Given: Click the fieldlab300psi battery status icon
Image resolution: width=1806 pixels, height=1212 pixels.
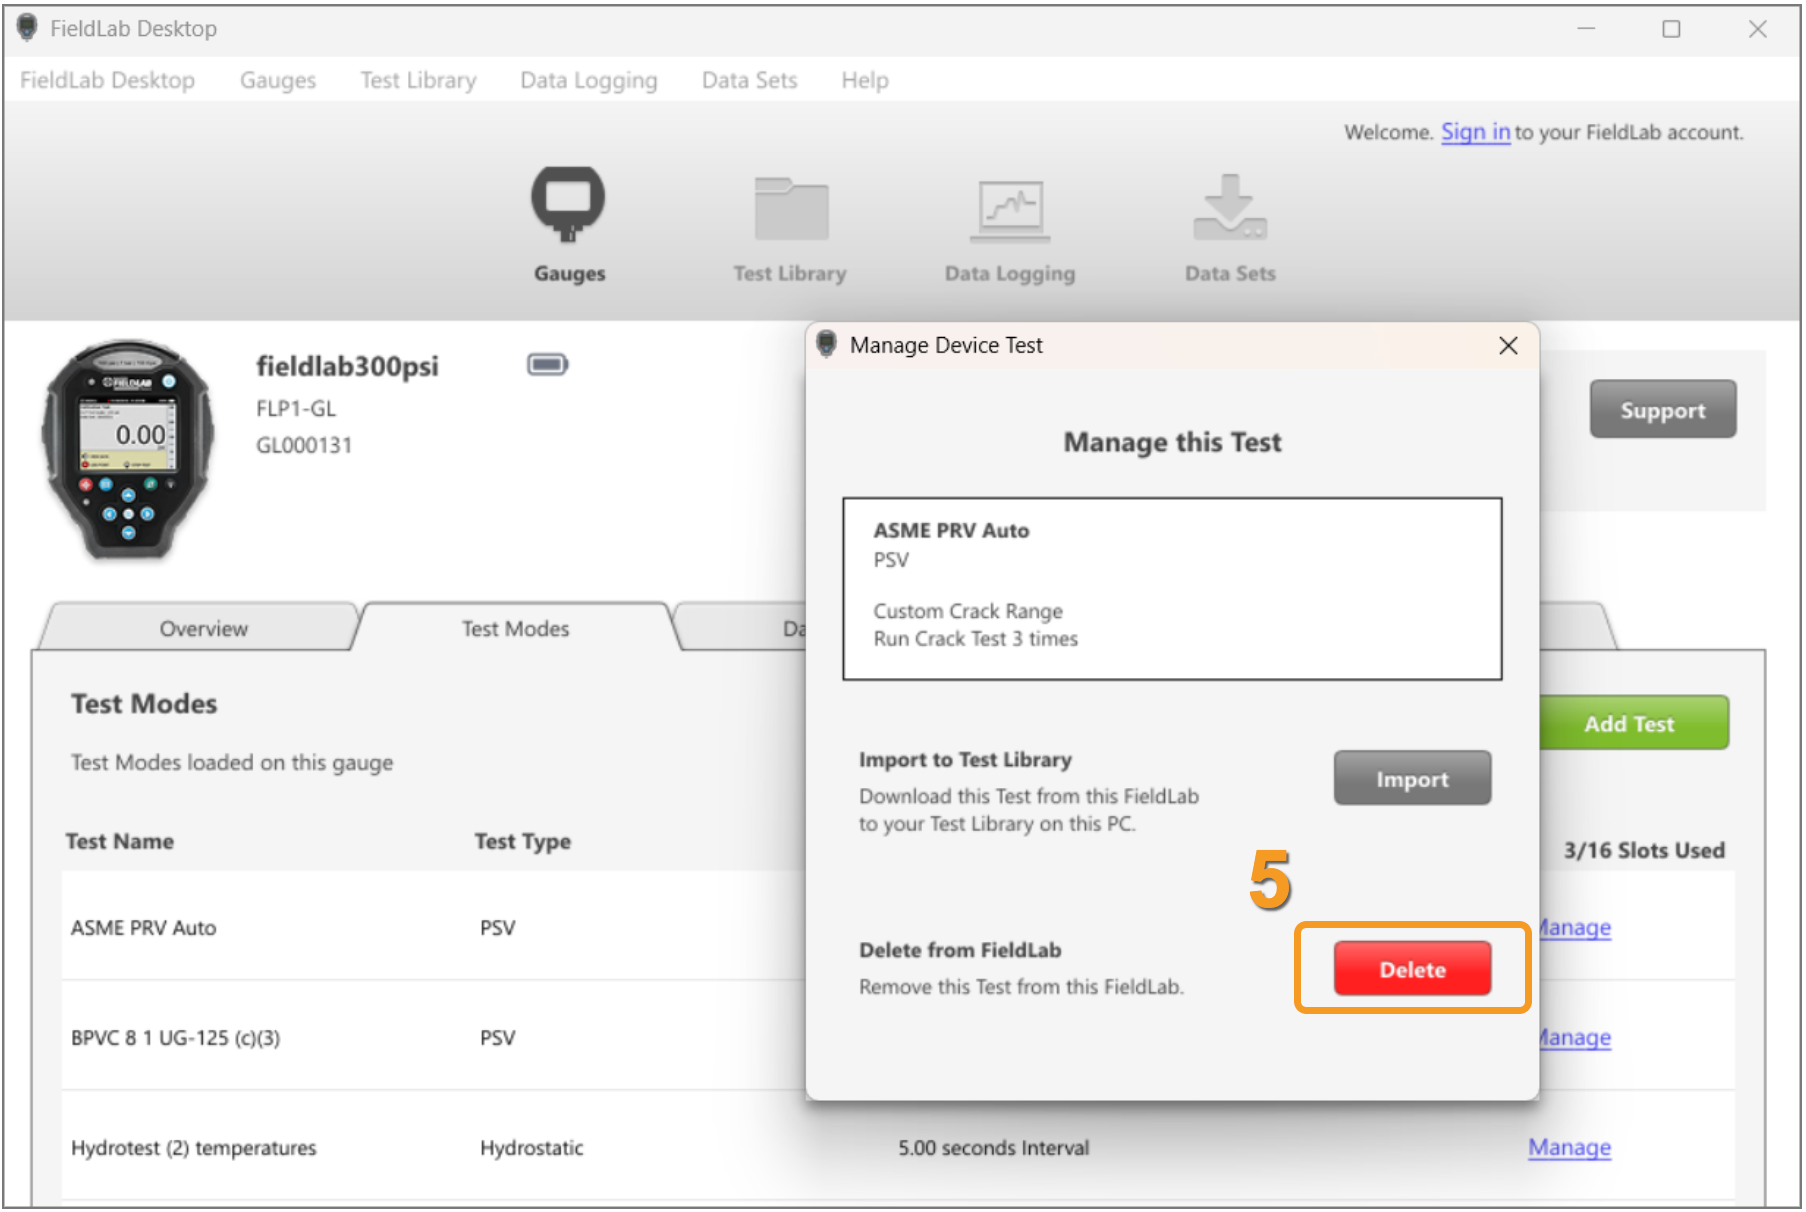Looking at the screenshot, I should [x=547, y=365].
